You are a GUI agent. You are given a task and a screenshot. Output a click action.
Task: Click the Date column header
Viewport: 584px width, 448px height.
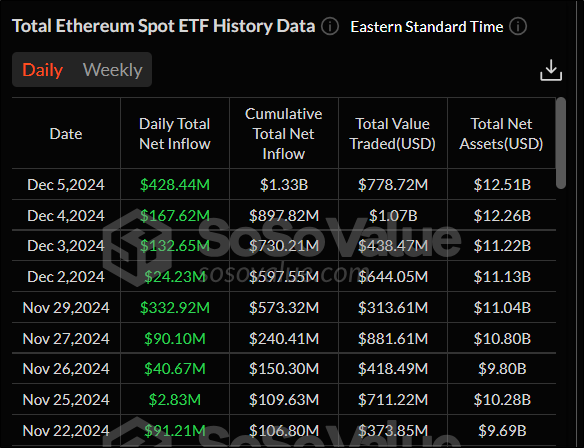tap(66, 134)
